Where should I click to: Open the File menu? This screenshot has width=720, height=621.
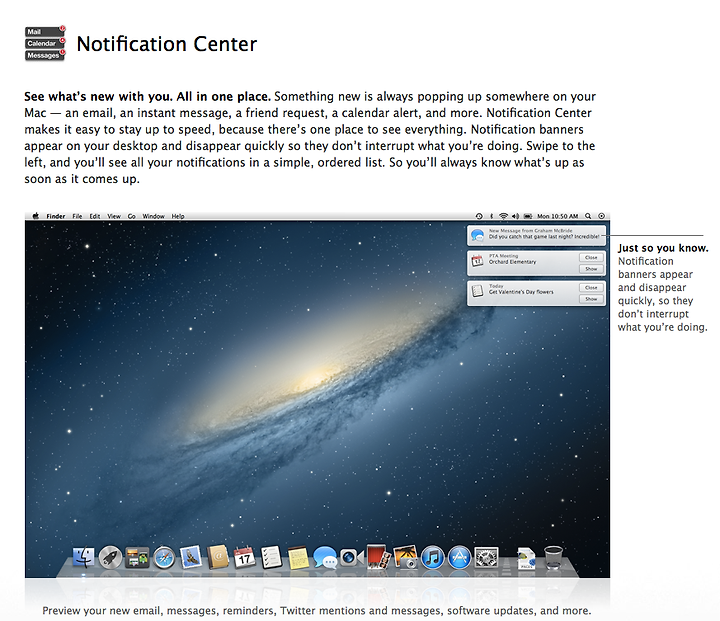pos(77,216)
